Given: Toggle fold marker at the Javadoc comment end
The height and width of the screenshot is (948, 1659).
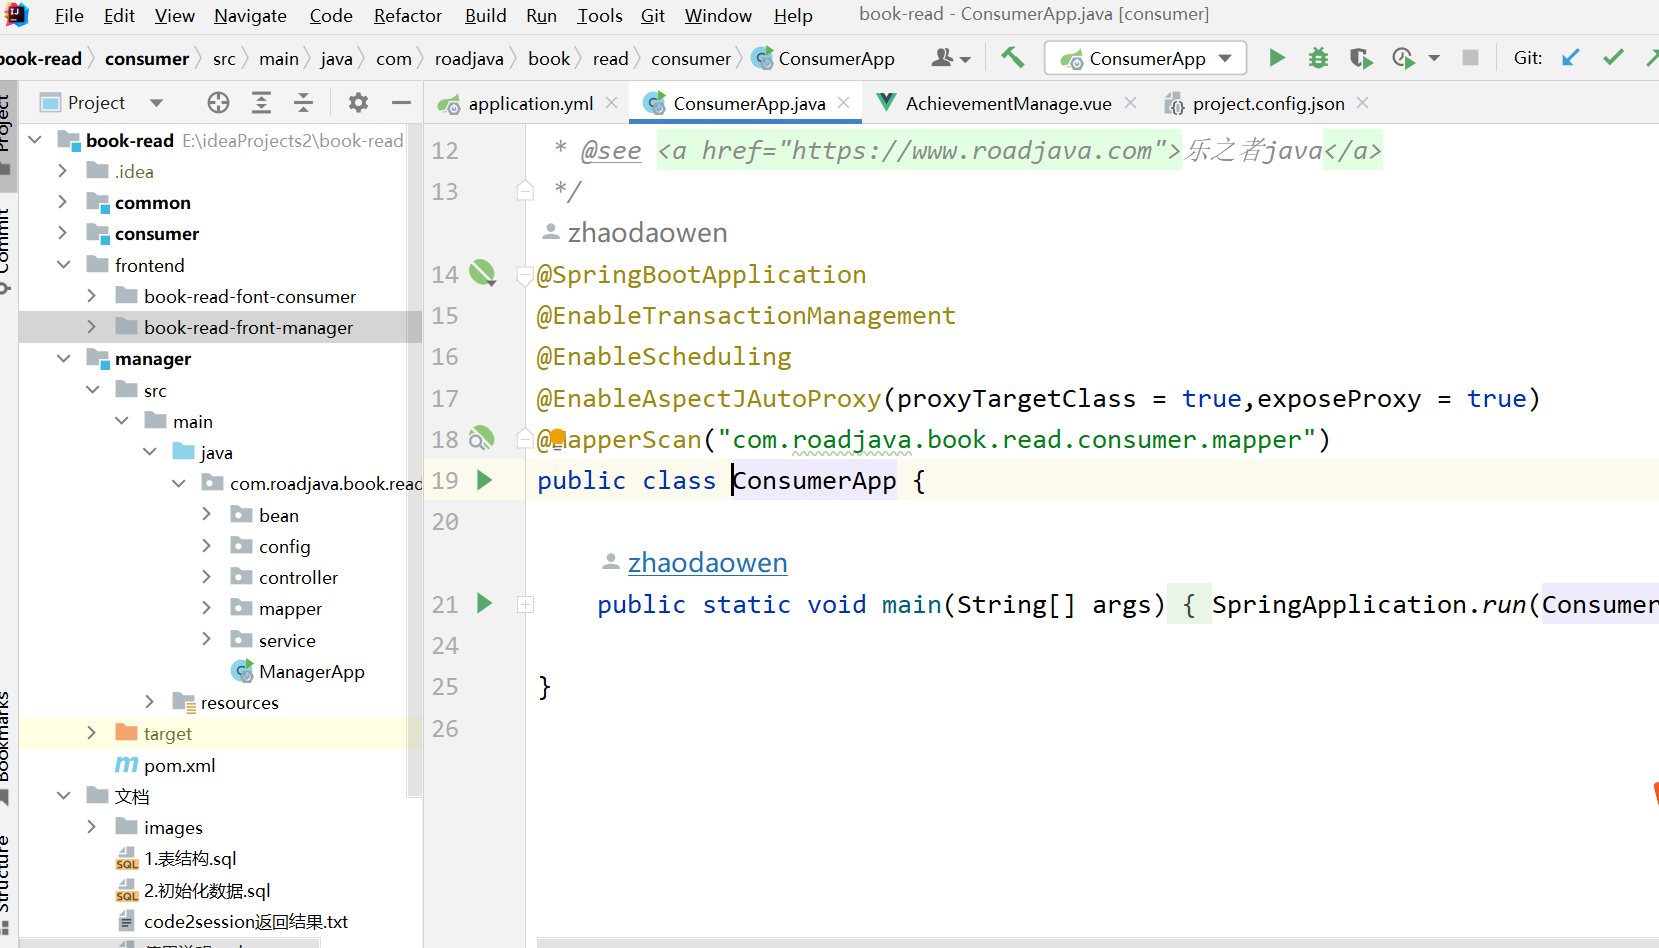Looking at the screenshot, I should pyautogui.click(x=525, y=190).
